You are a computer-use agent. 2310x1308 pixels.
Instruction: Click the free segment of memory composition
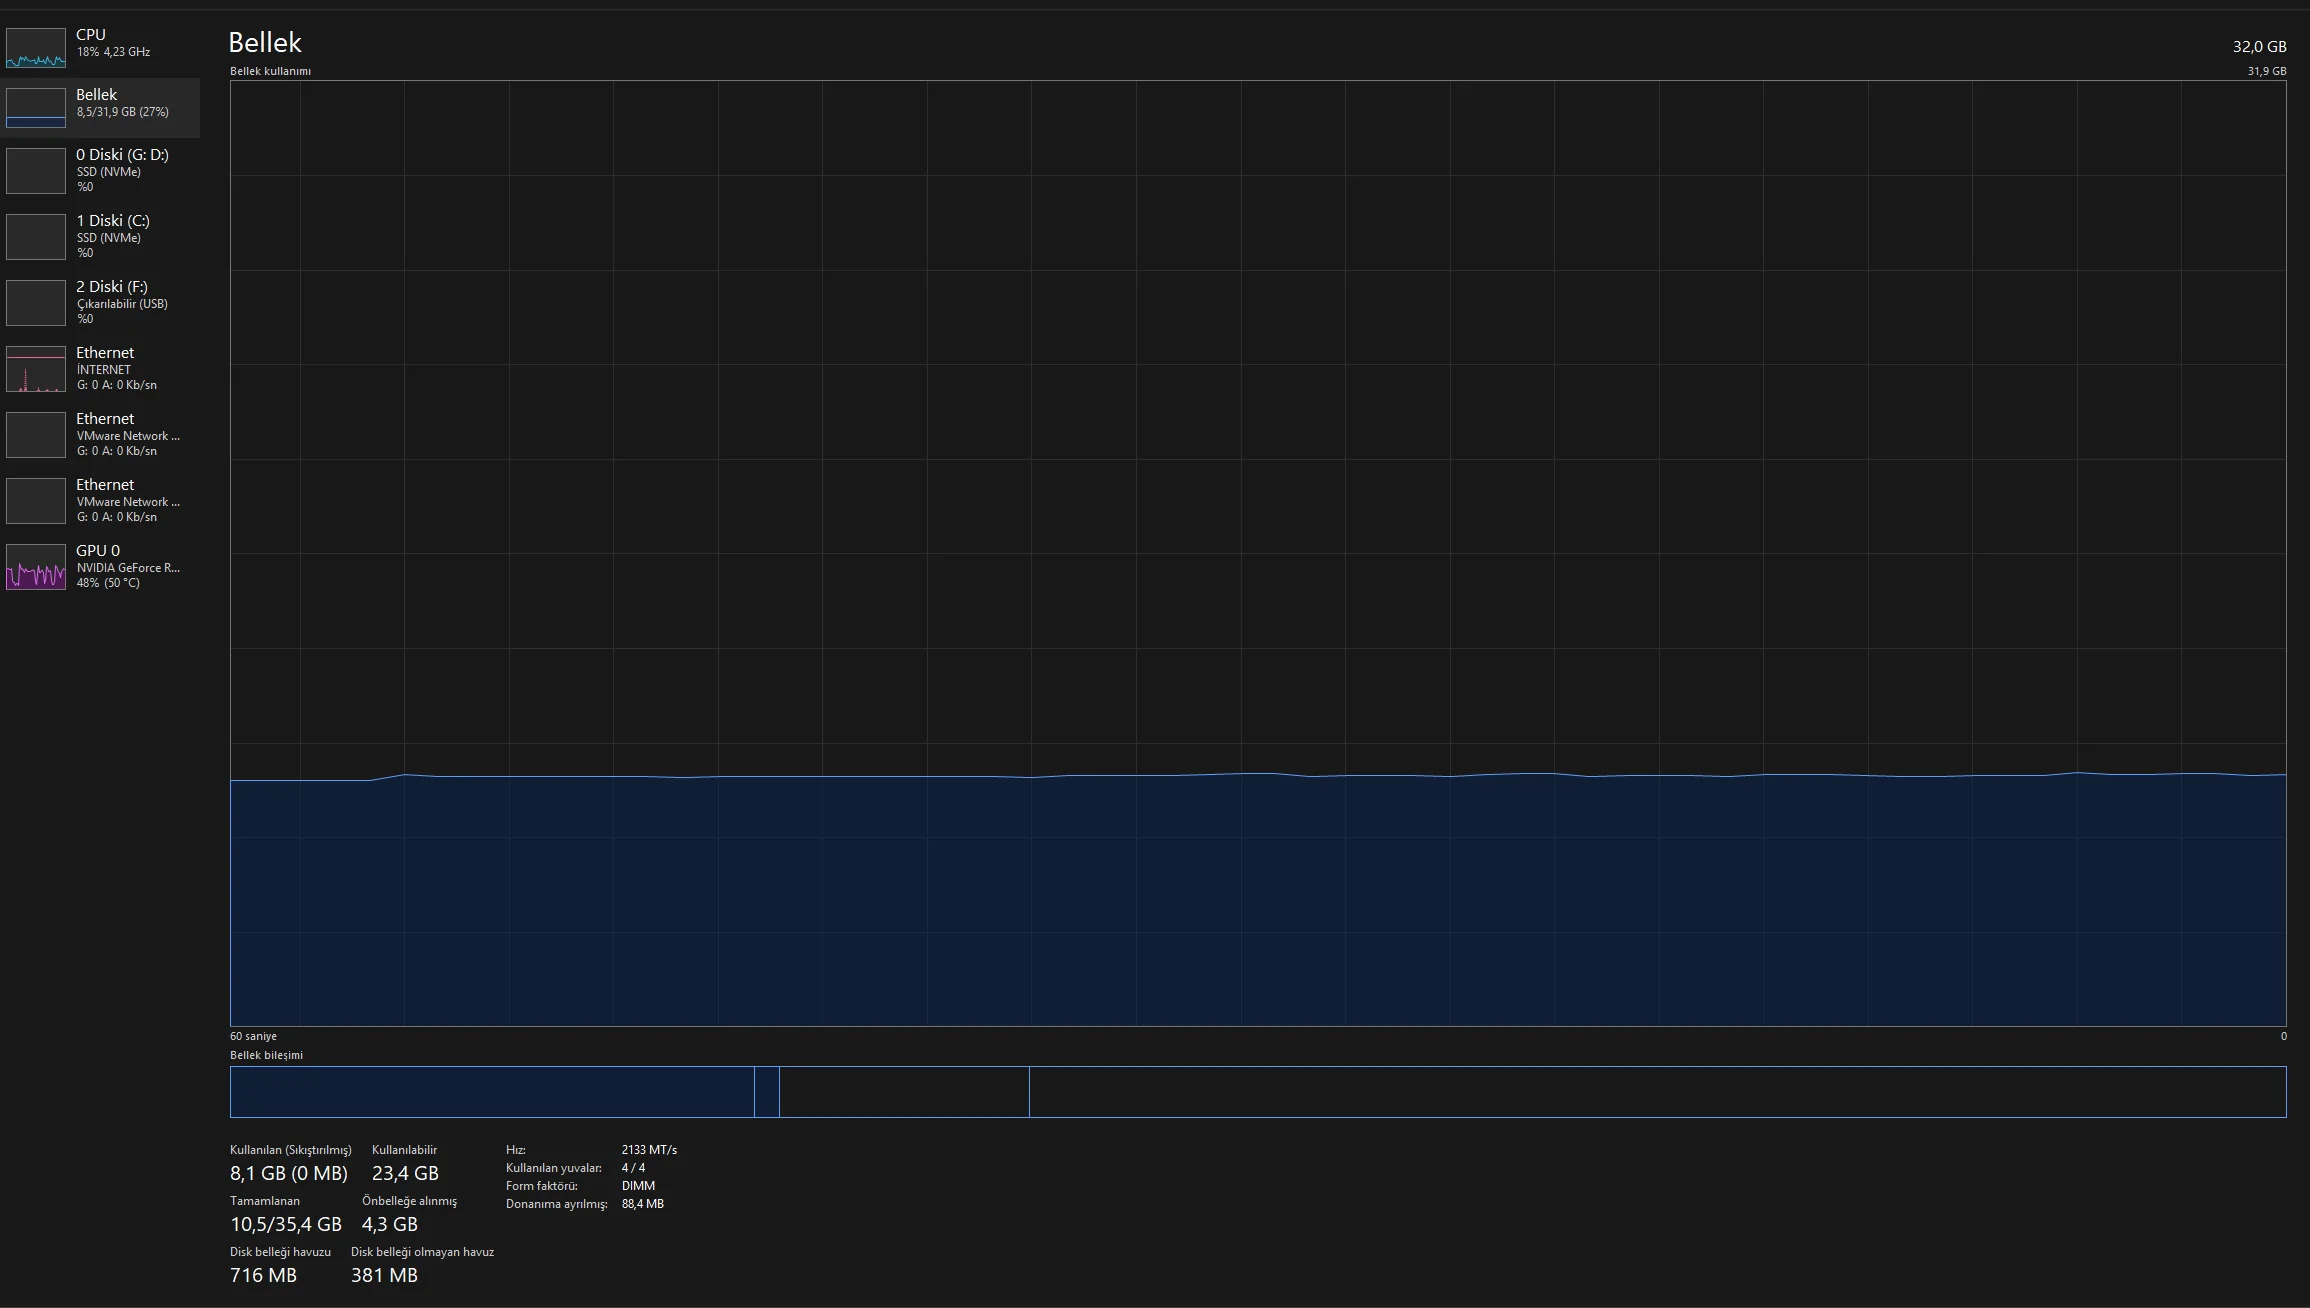tap(1657, 1092)
